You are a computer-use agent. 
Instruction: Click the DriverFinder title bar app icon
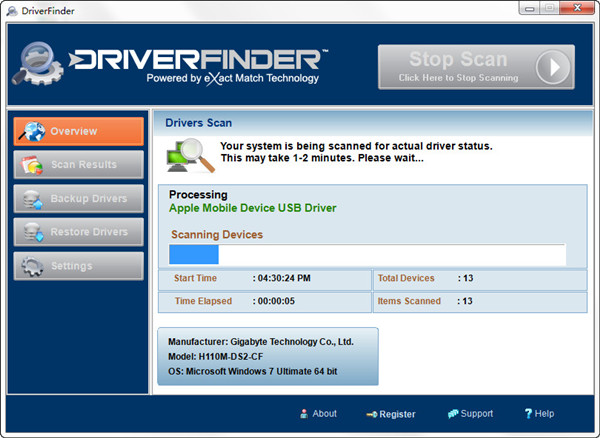12,11
